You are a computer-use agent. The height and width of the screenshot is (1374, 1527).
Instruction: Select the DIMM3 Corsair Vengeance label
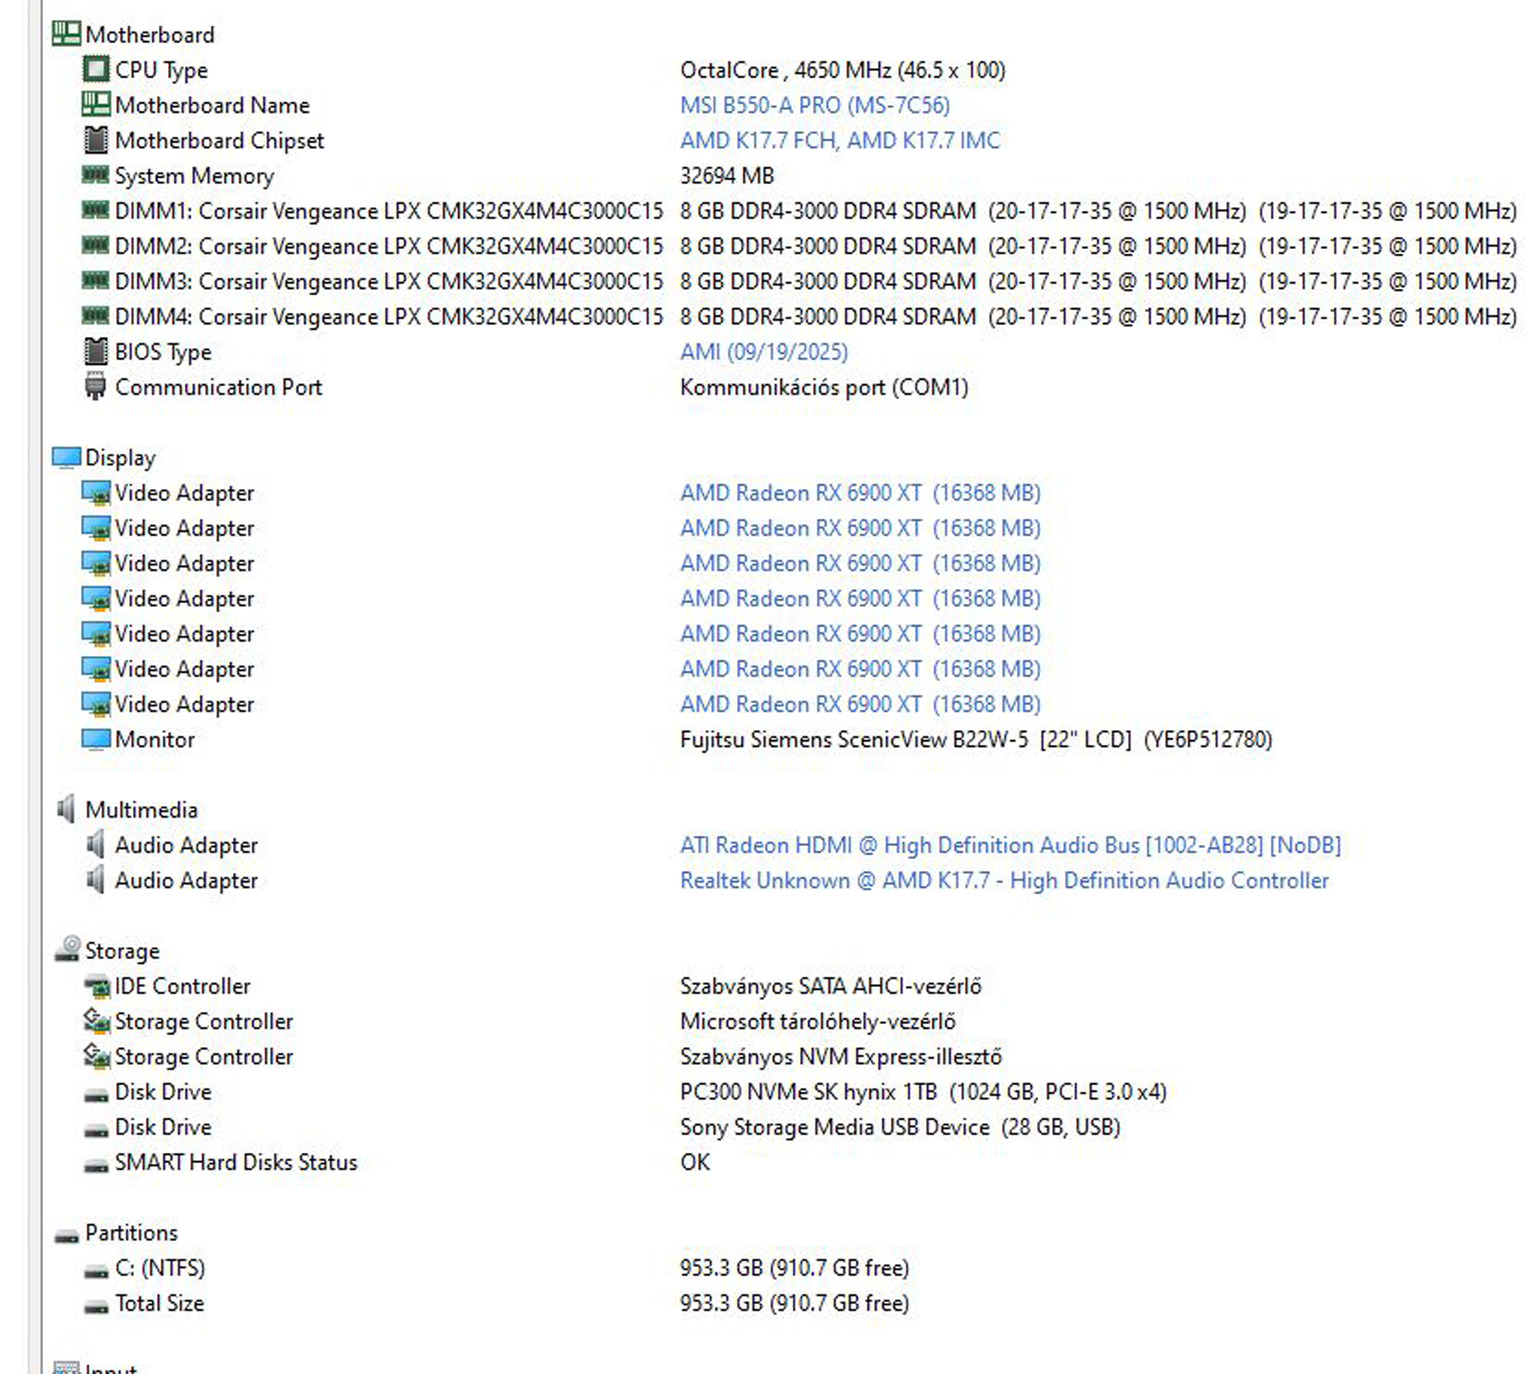click(389, 281)
